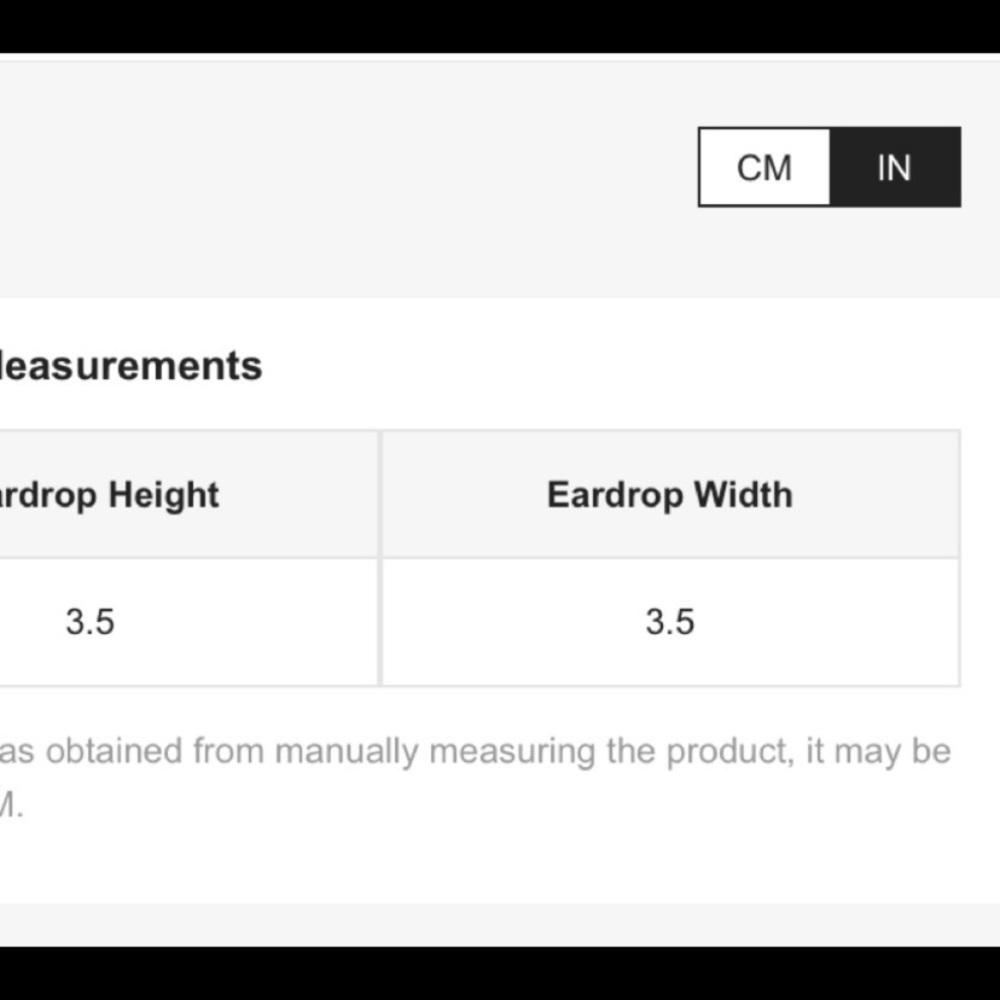The image size is (1000, 1000).
Task: Select the IN unit option
Action: (894, 168)
